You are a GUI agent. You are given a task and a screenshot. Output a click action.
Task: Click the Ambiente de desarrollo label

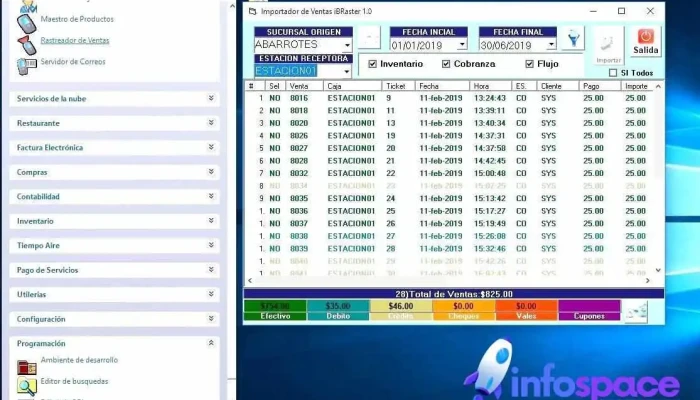[x=79, y=360]
